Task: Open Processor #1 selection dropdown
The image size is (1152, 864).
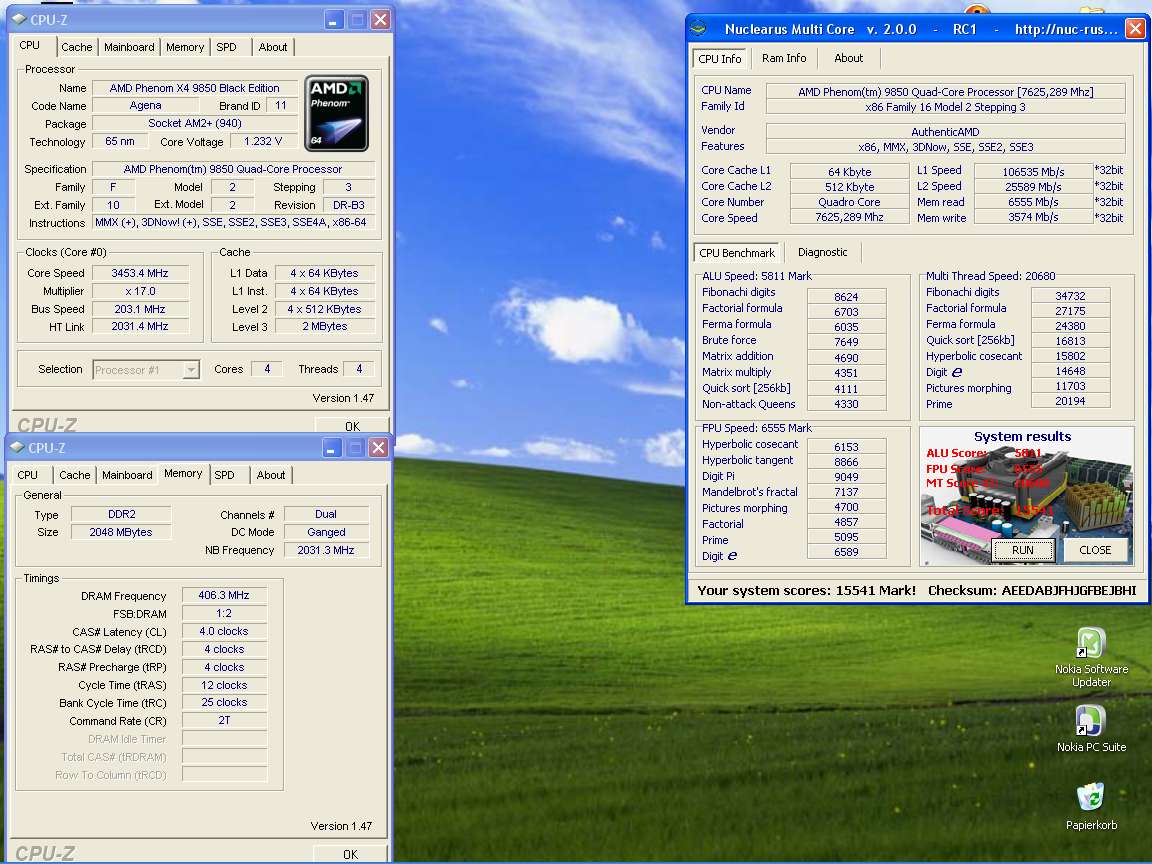Action: pos(146,370)
